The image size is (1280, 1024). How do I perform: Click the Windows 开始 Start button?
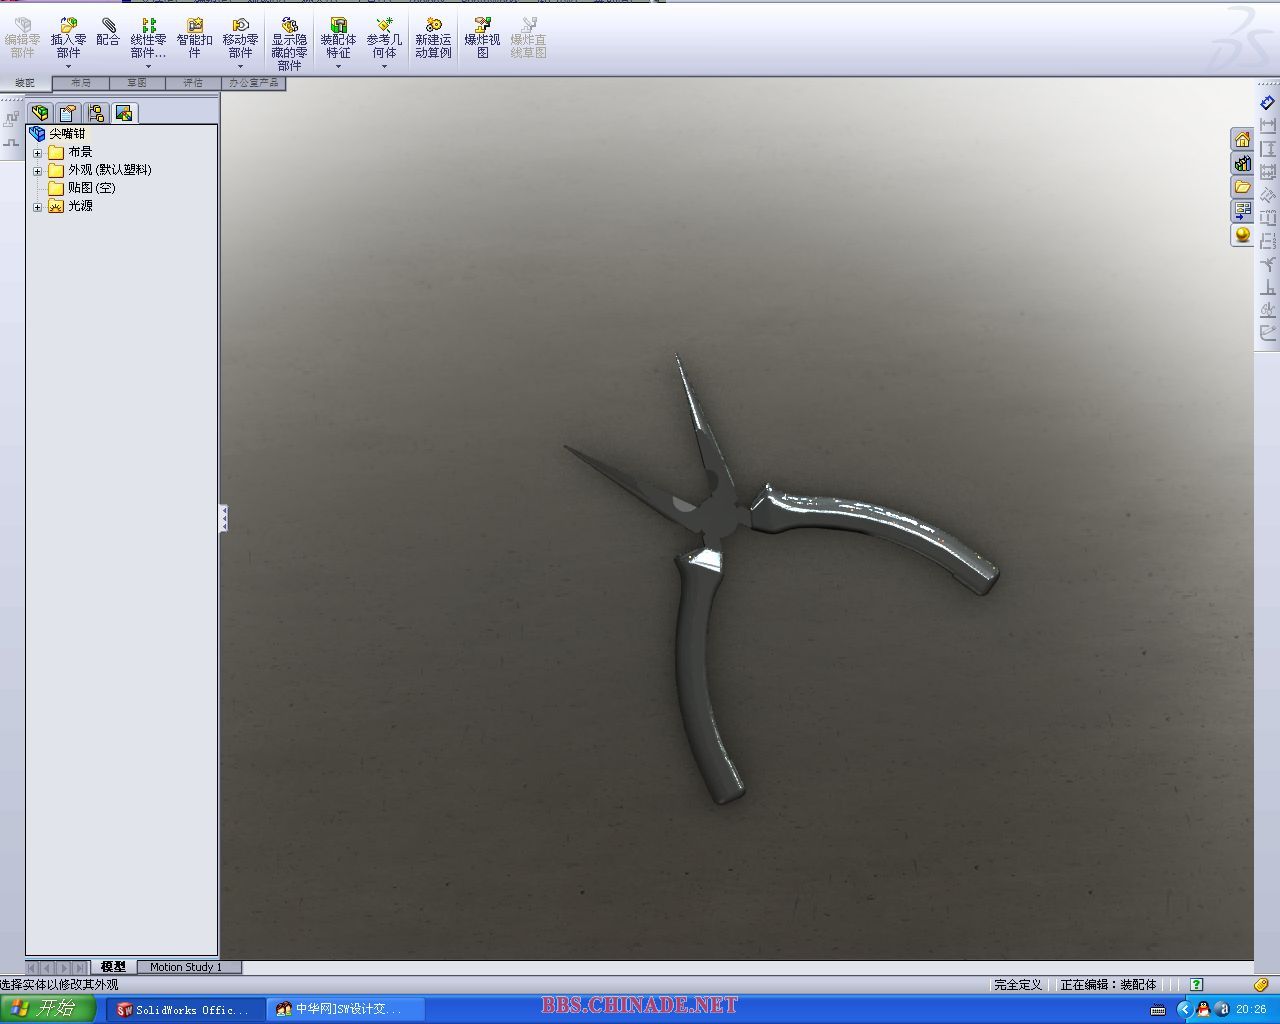[50, 1009]
